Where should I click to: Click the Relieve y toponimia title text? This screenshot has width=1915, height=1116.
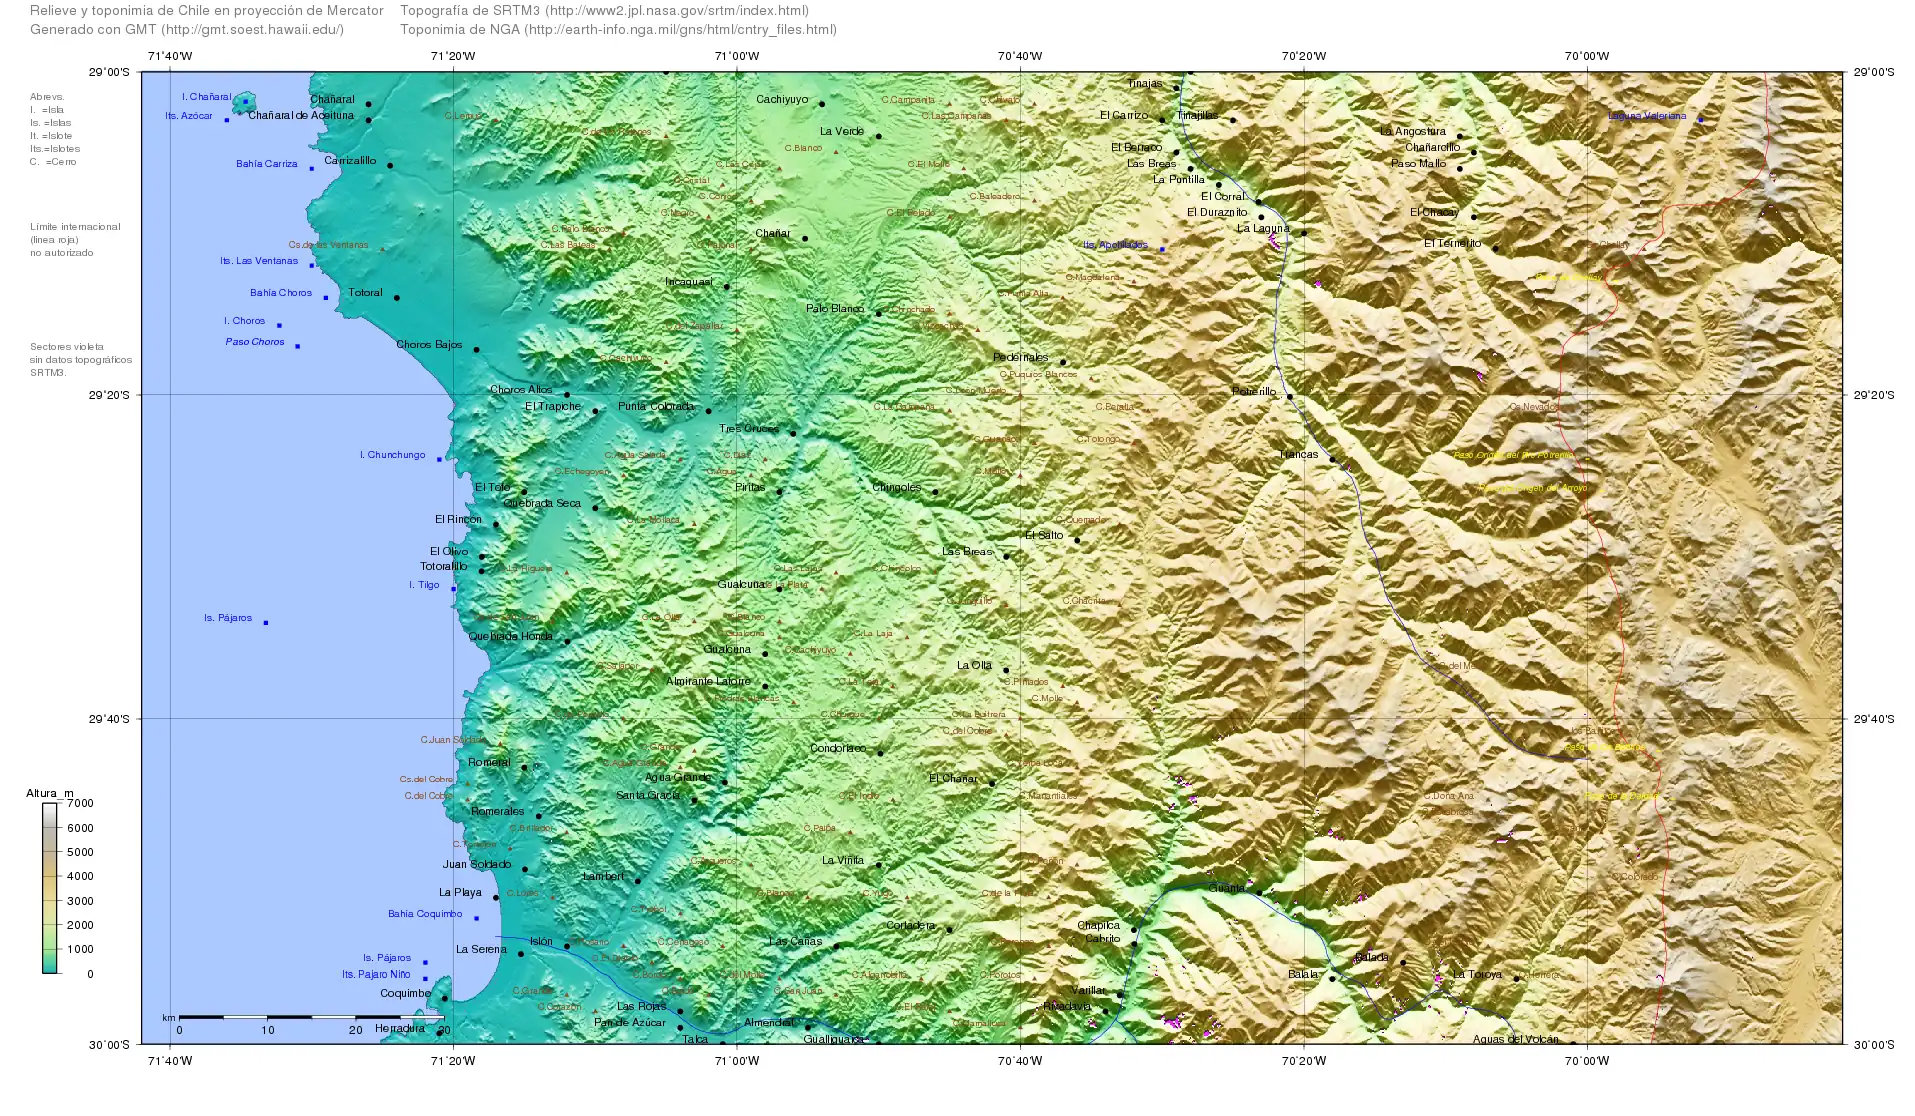click(205, 11)
